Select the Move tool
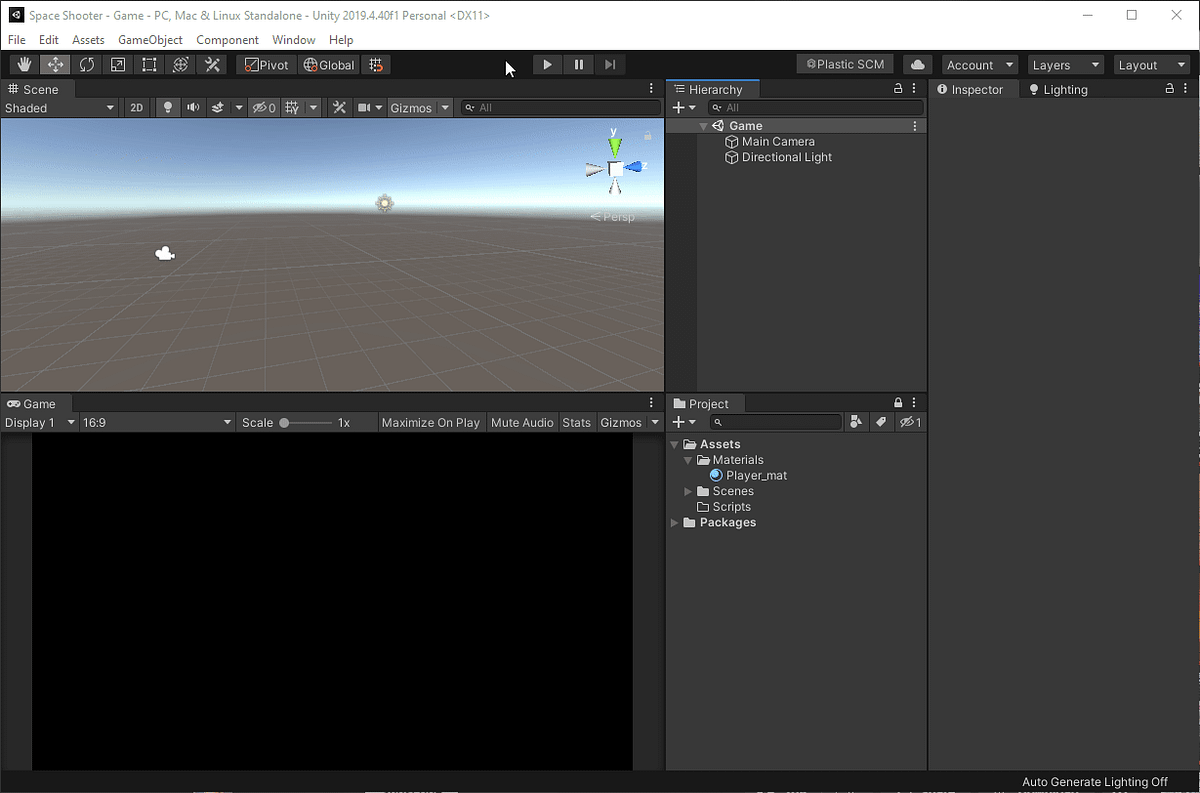 [55, 64]
